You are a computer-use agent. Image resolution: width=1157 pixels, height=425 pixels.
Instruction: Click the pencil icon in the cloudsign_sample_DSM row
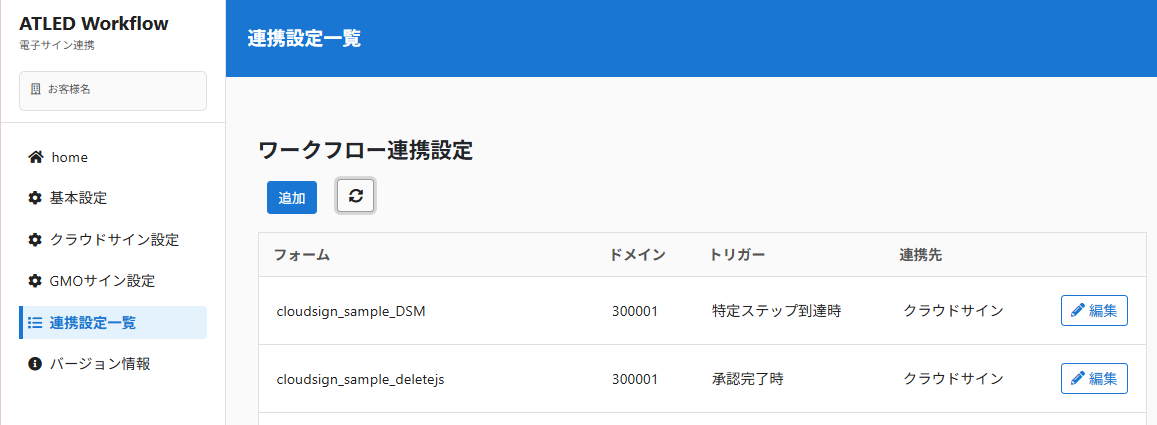tap(1077, 311)
